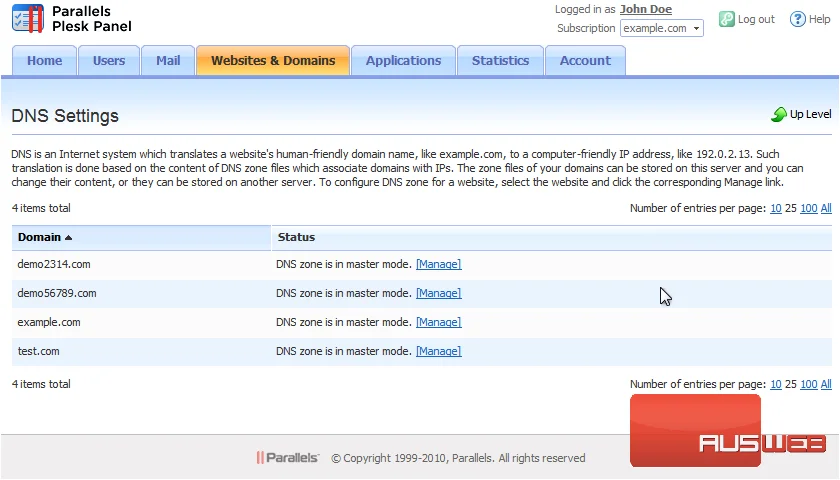Set top entries per page to 10
Image resolution: width=840 pixels, height=480 pixels.
click(x=776, y=208)
